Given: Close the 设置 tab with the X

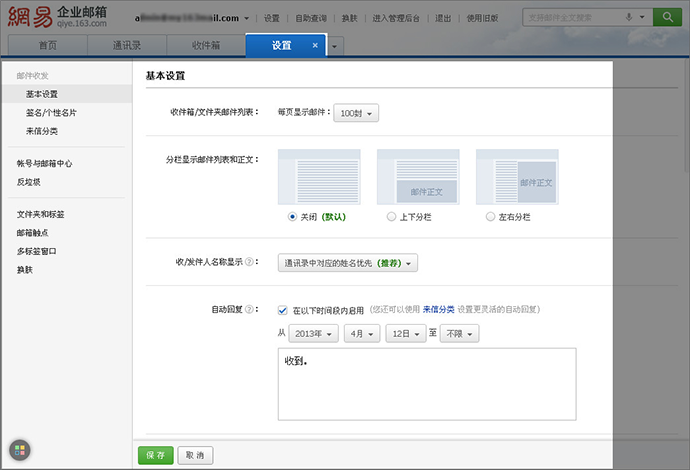Looking at the screenshot, I should pyautogui.click(x=315, y=46).
